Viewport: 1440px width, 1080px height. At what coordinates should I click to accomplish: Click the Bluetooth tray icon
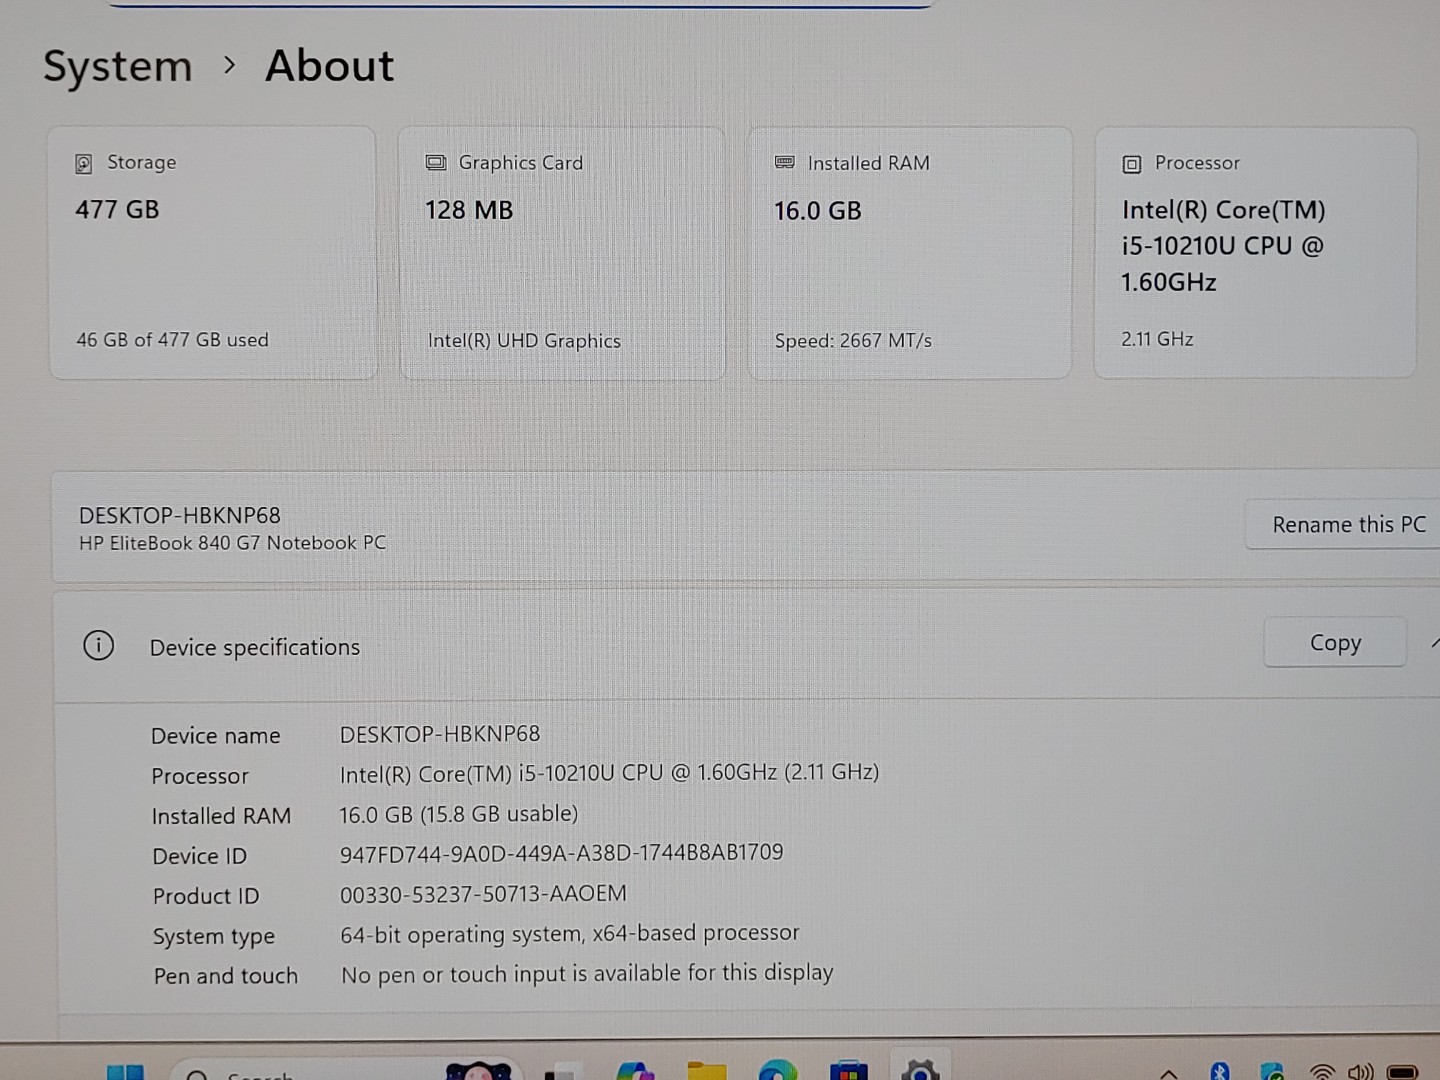[1219, 1072]
